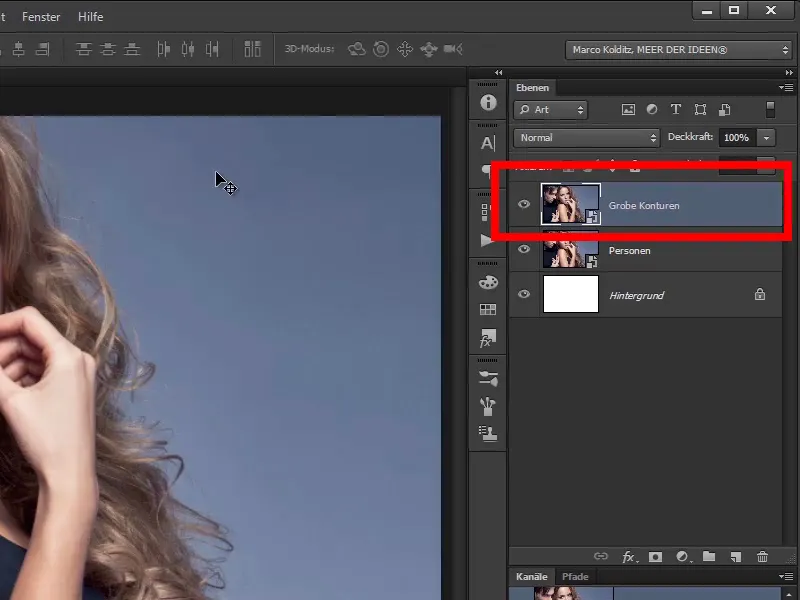Click the Hintergrund layer name
The height and width of the screenshot is (600, 800).
point(636,295)
